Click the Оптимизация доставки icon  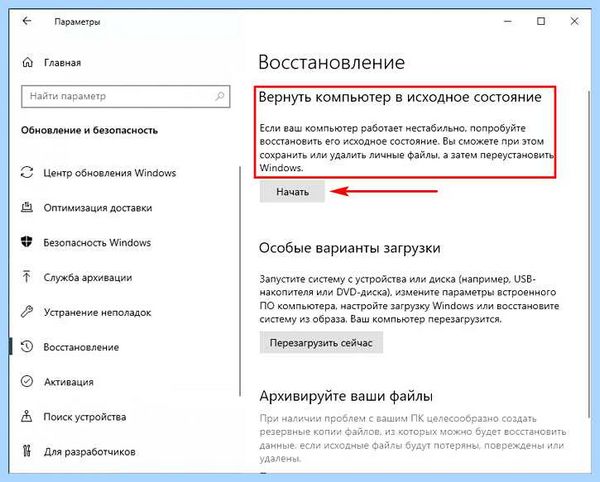(27, 207)
